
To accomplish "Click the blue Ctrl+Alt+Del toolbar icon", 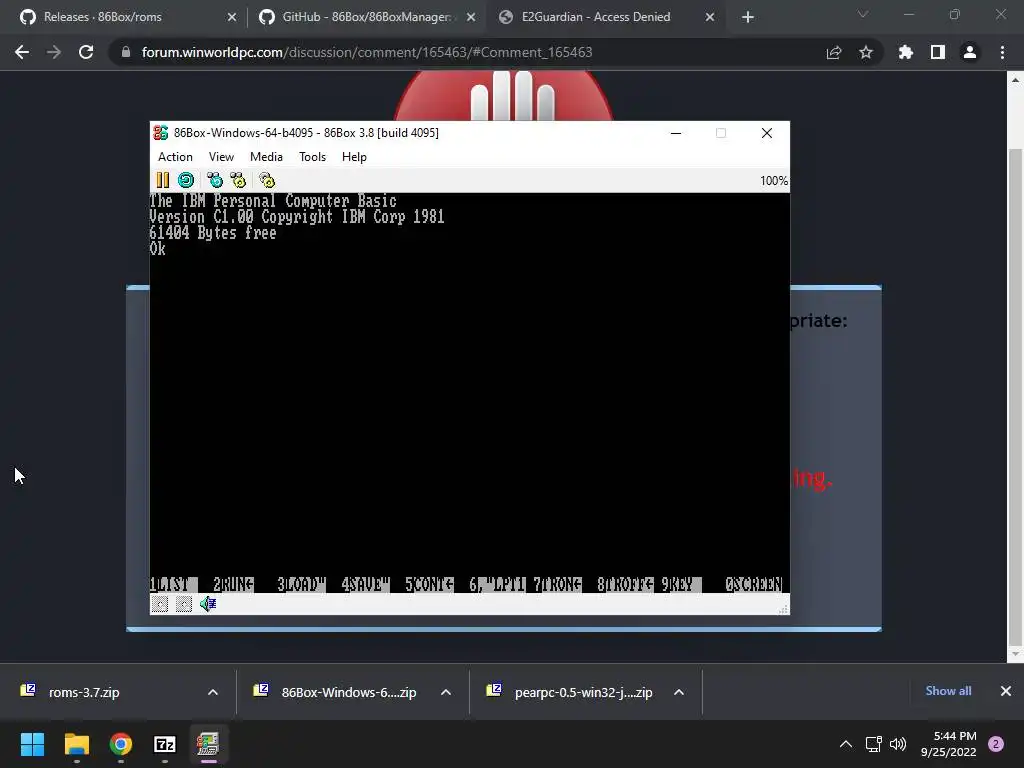I will [x=215, y=180].
